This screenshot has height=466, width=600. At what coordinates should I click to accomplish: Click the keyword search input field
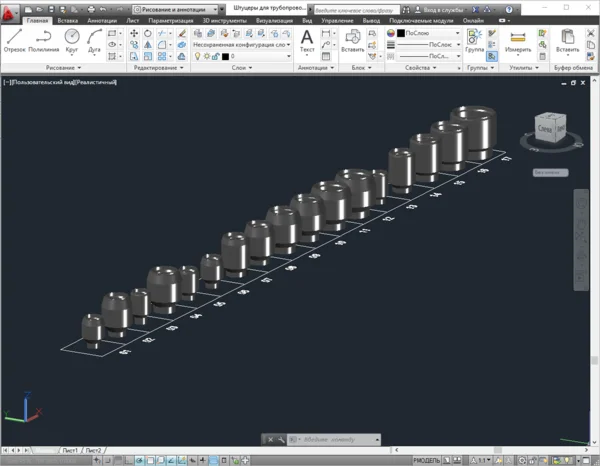click(x=357, y=10)
